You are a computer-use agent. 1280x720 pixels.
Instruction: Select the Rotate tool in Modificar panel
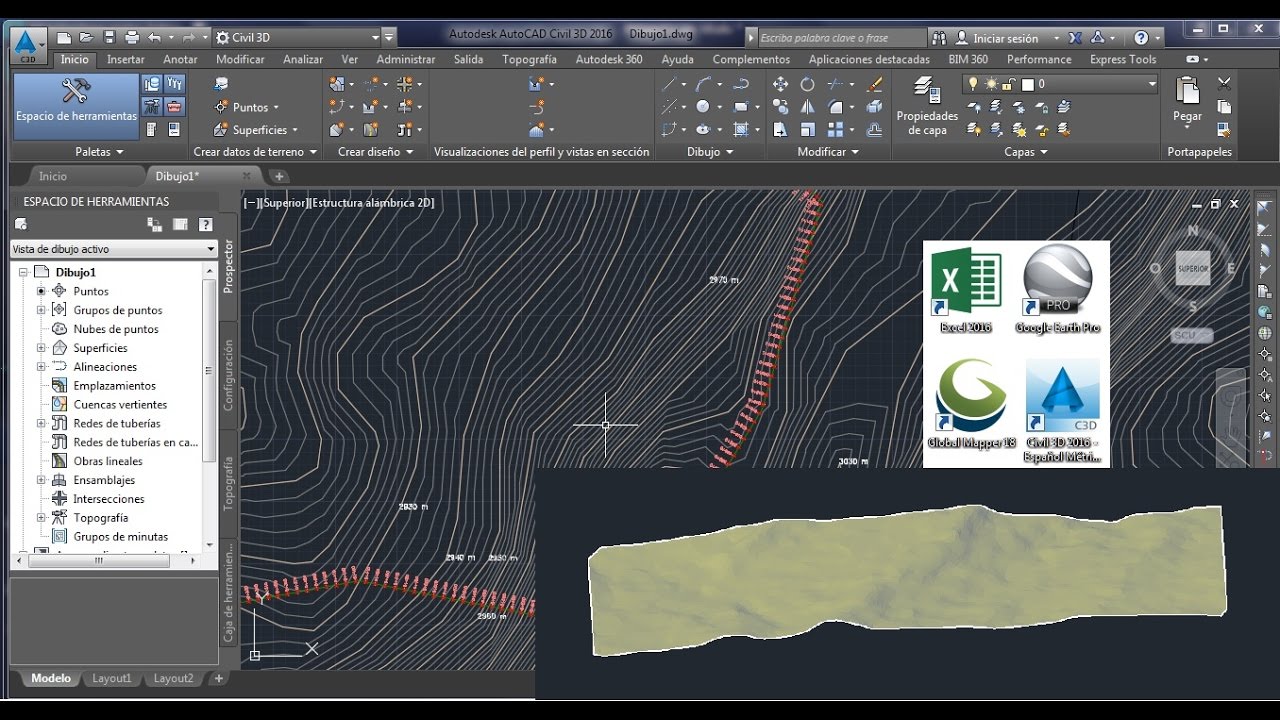807,84
